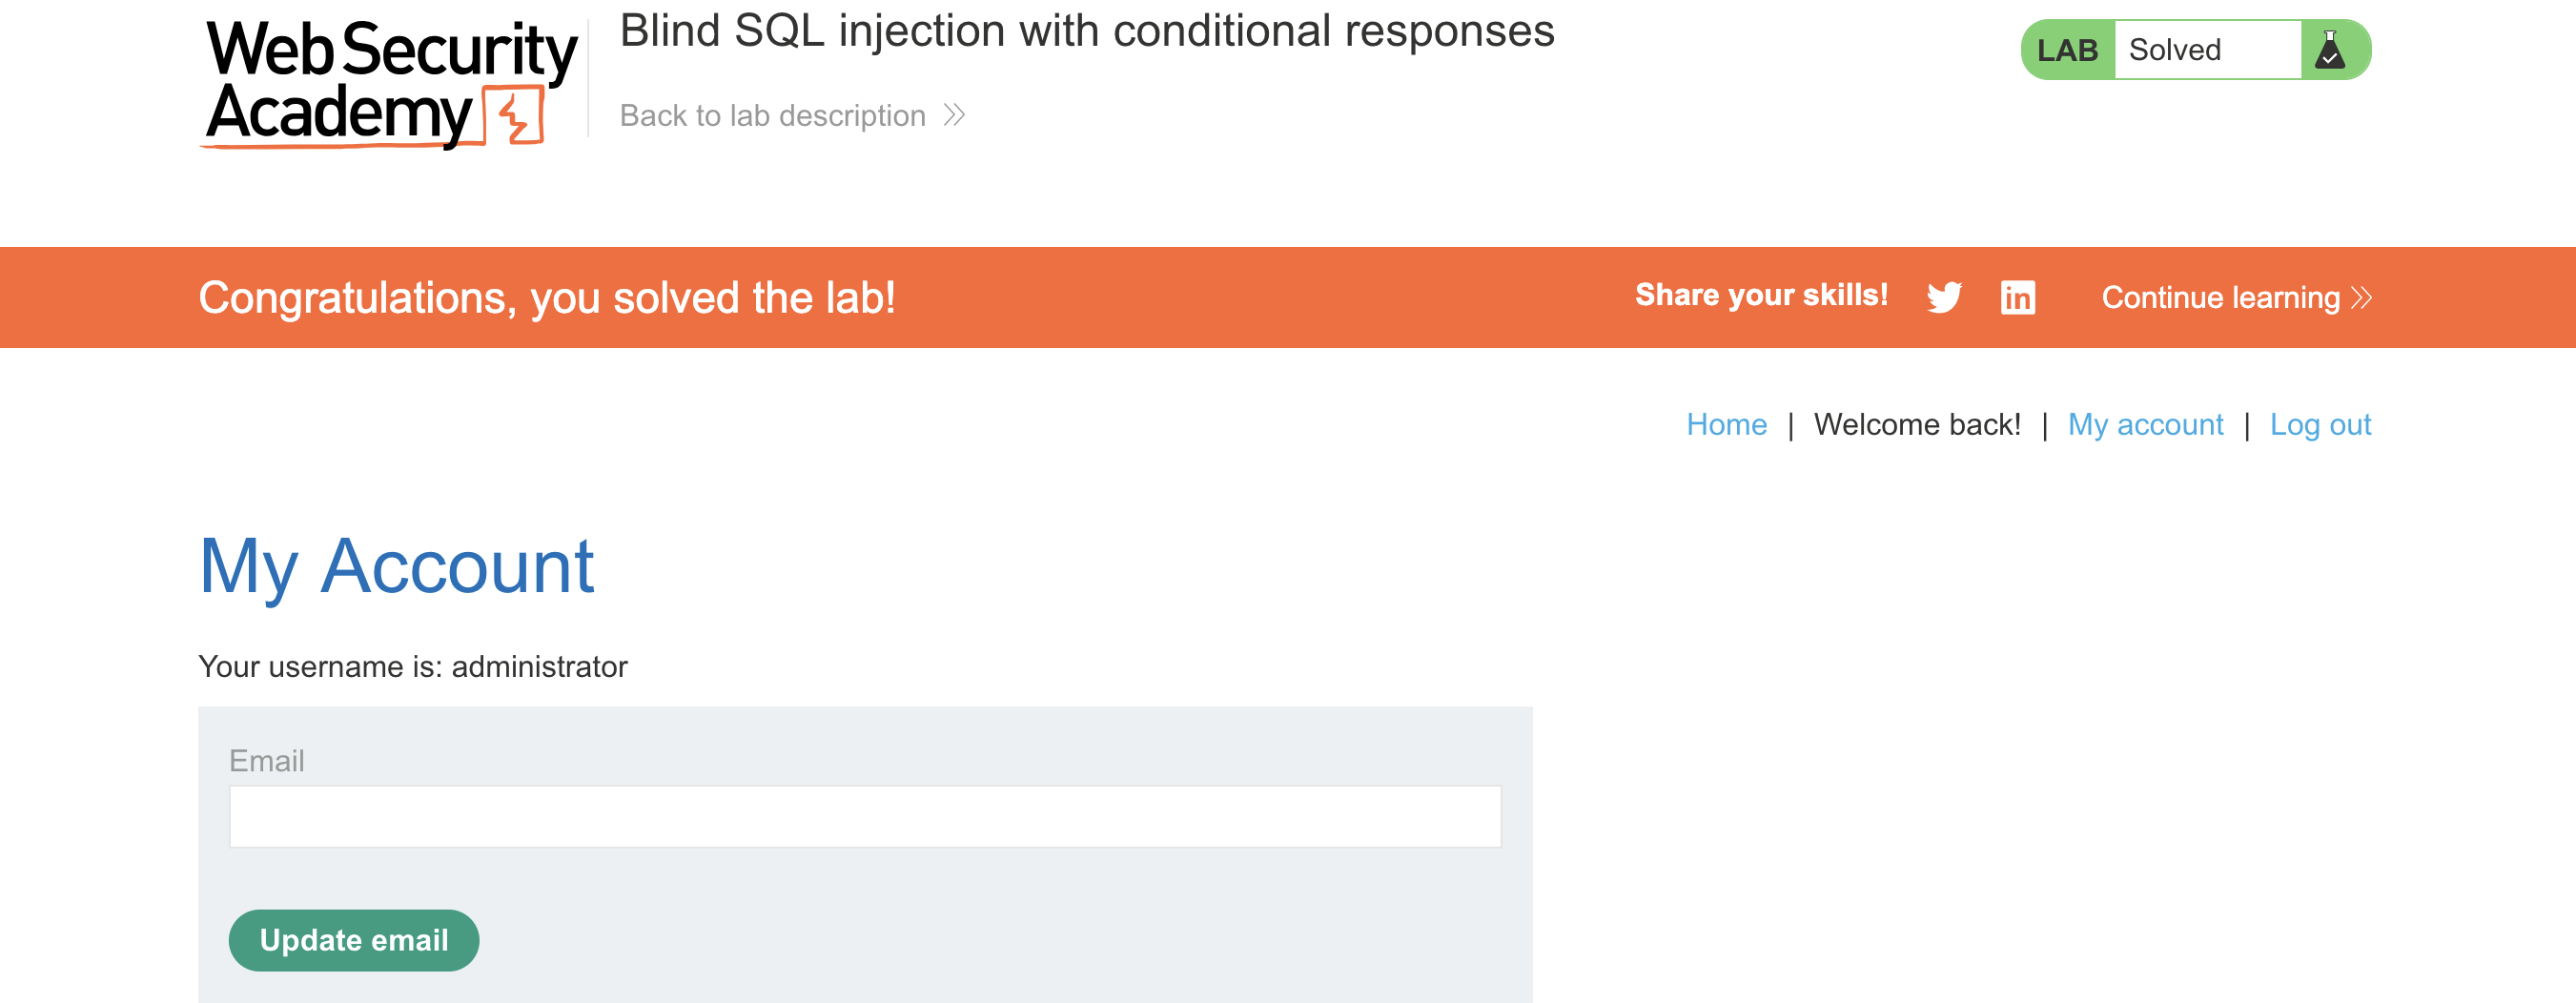Open My account navigation link
This screenshot has width=2576, height=1003.
click(2145, 424)
